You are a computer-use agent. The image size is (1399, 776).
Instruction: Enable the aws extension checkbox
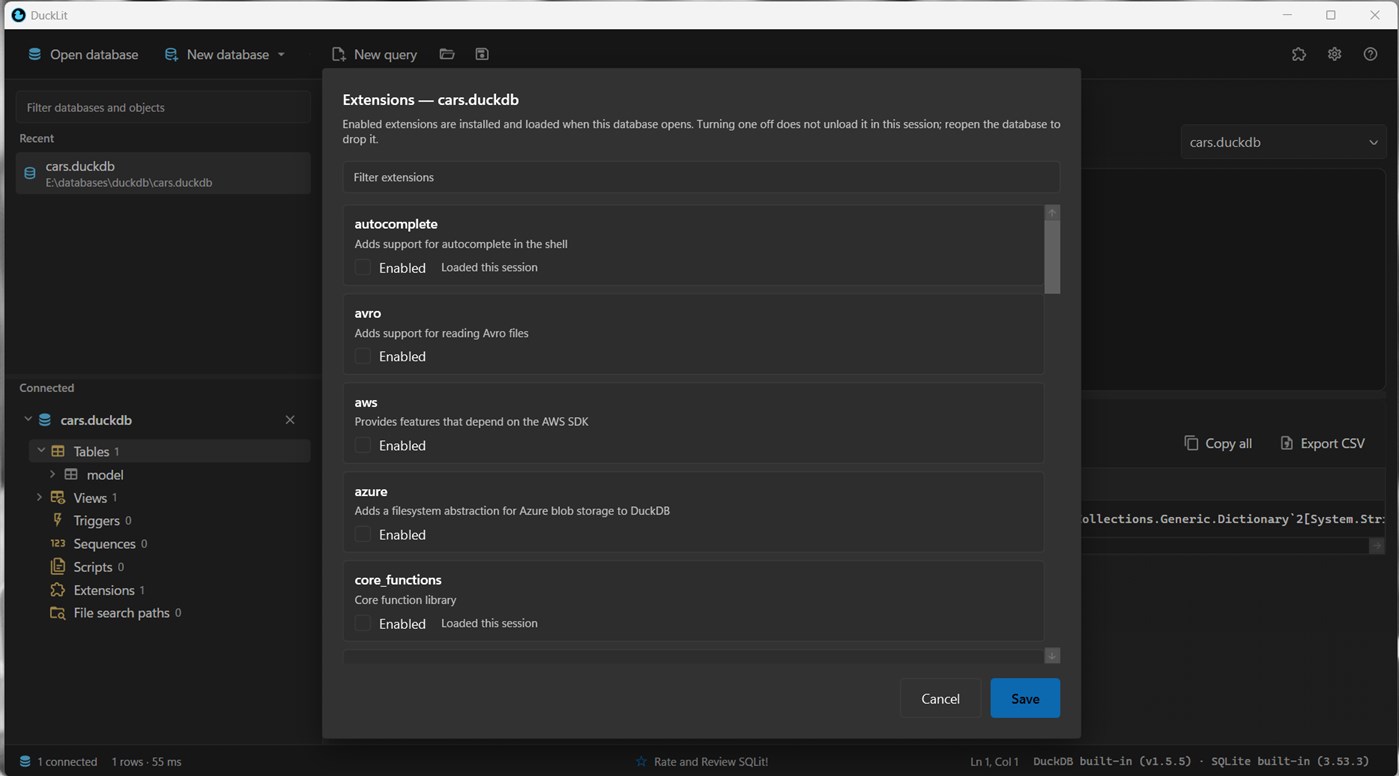(x=363, y=445)
